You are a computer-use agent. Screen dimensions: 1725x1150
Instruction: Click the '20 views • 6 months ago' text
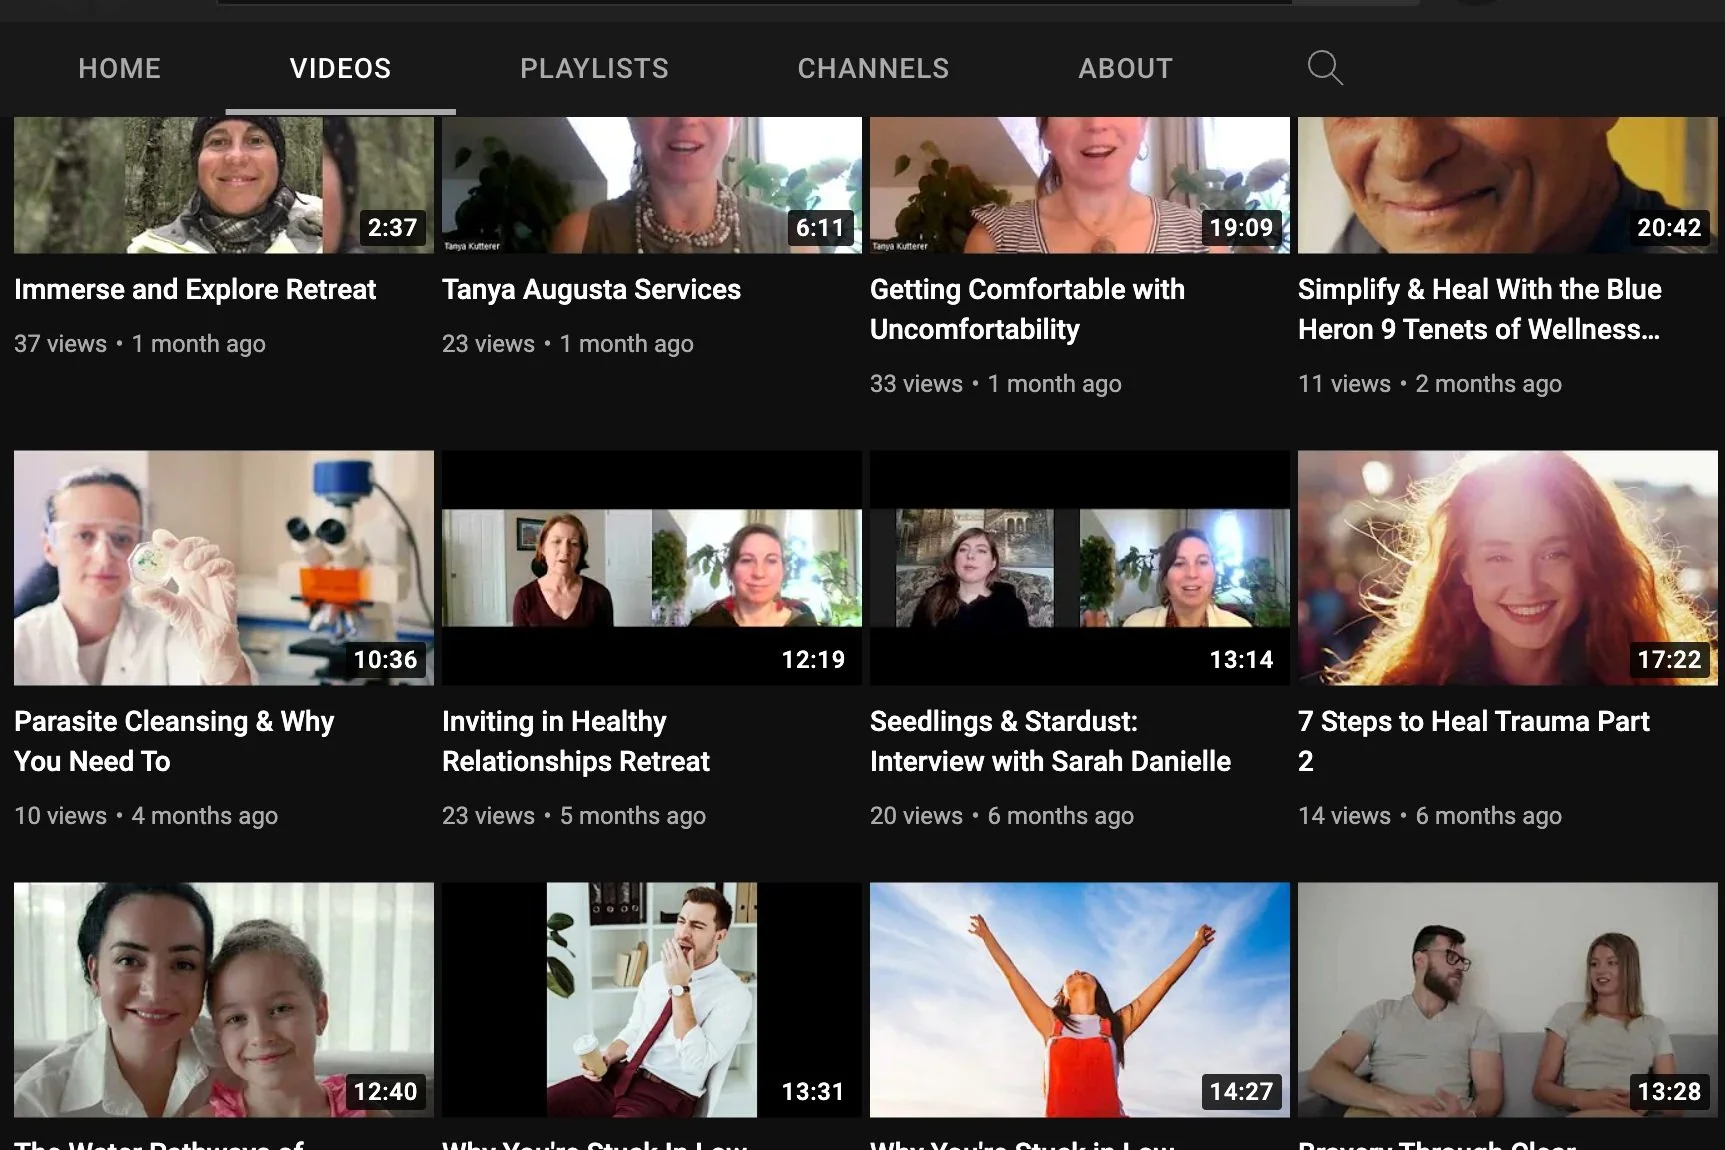(1002, 816)
